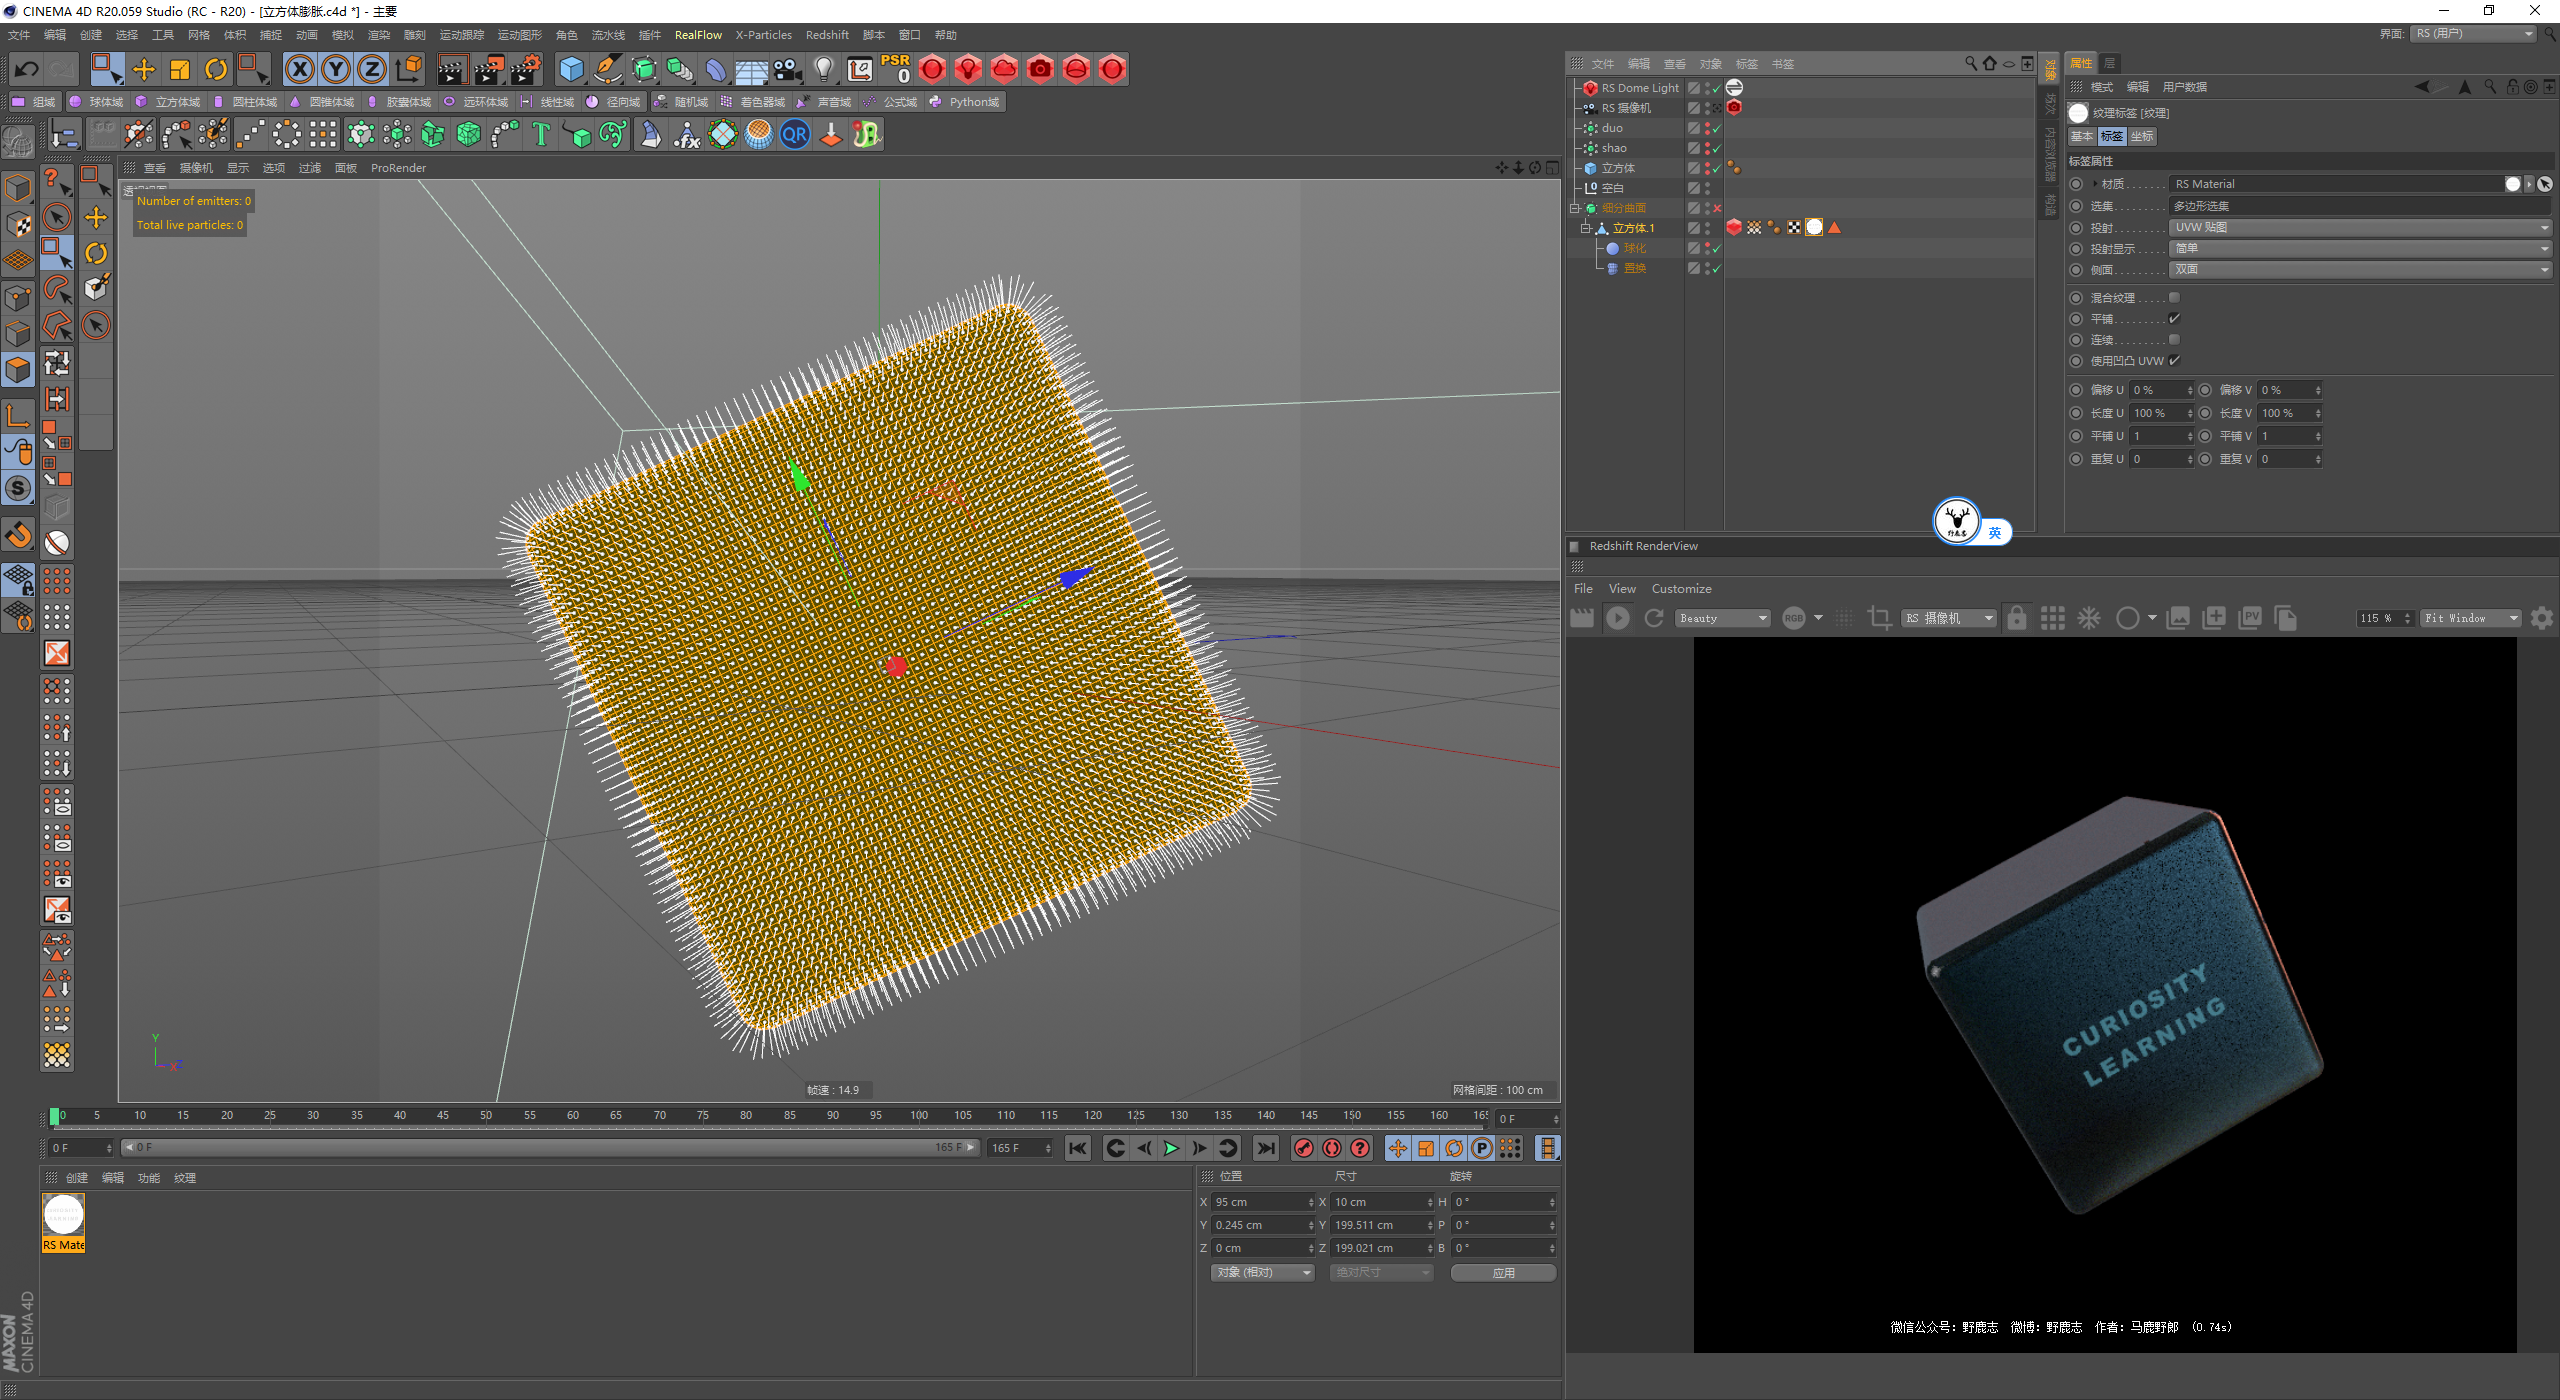Screen dimensions: 2560x1400
Task: Click the search magnifier in object manager
Action: (x=1970, y=64)
